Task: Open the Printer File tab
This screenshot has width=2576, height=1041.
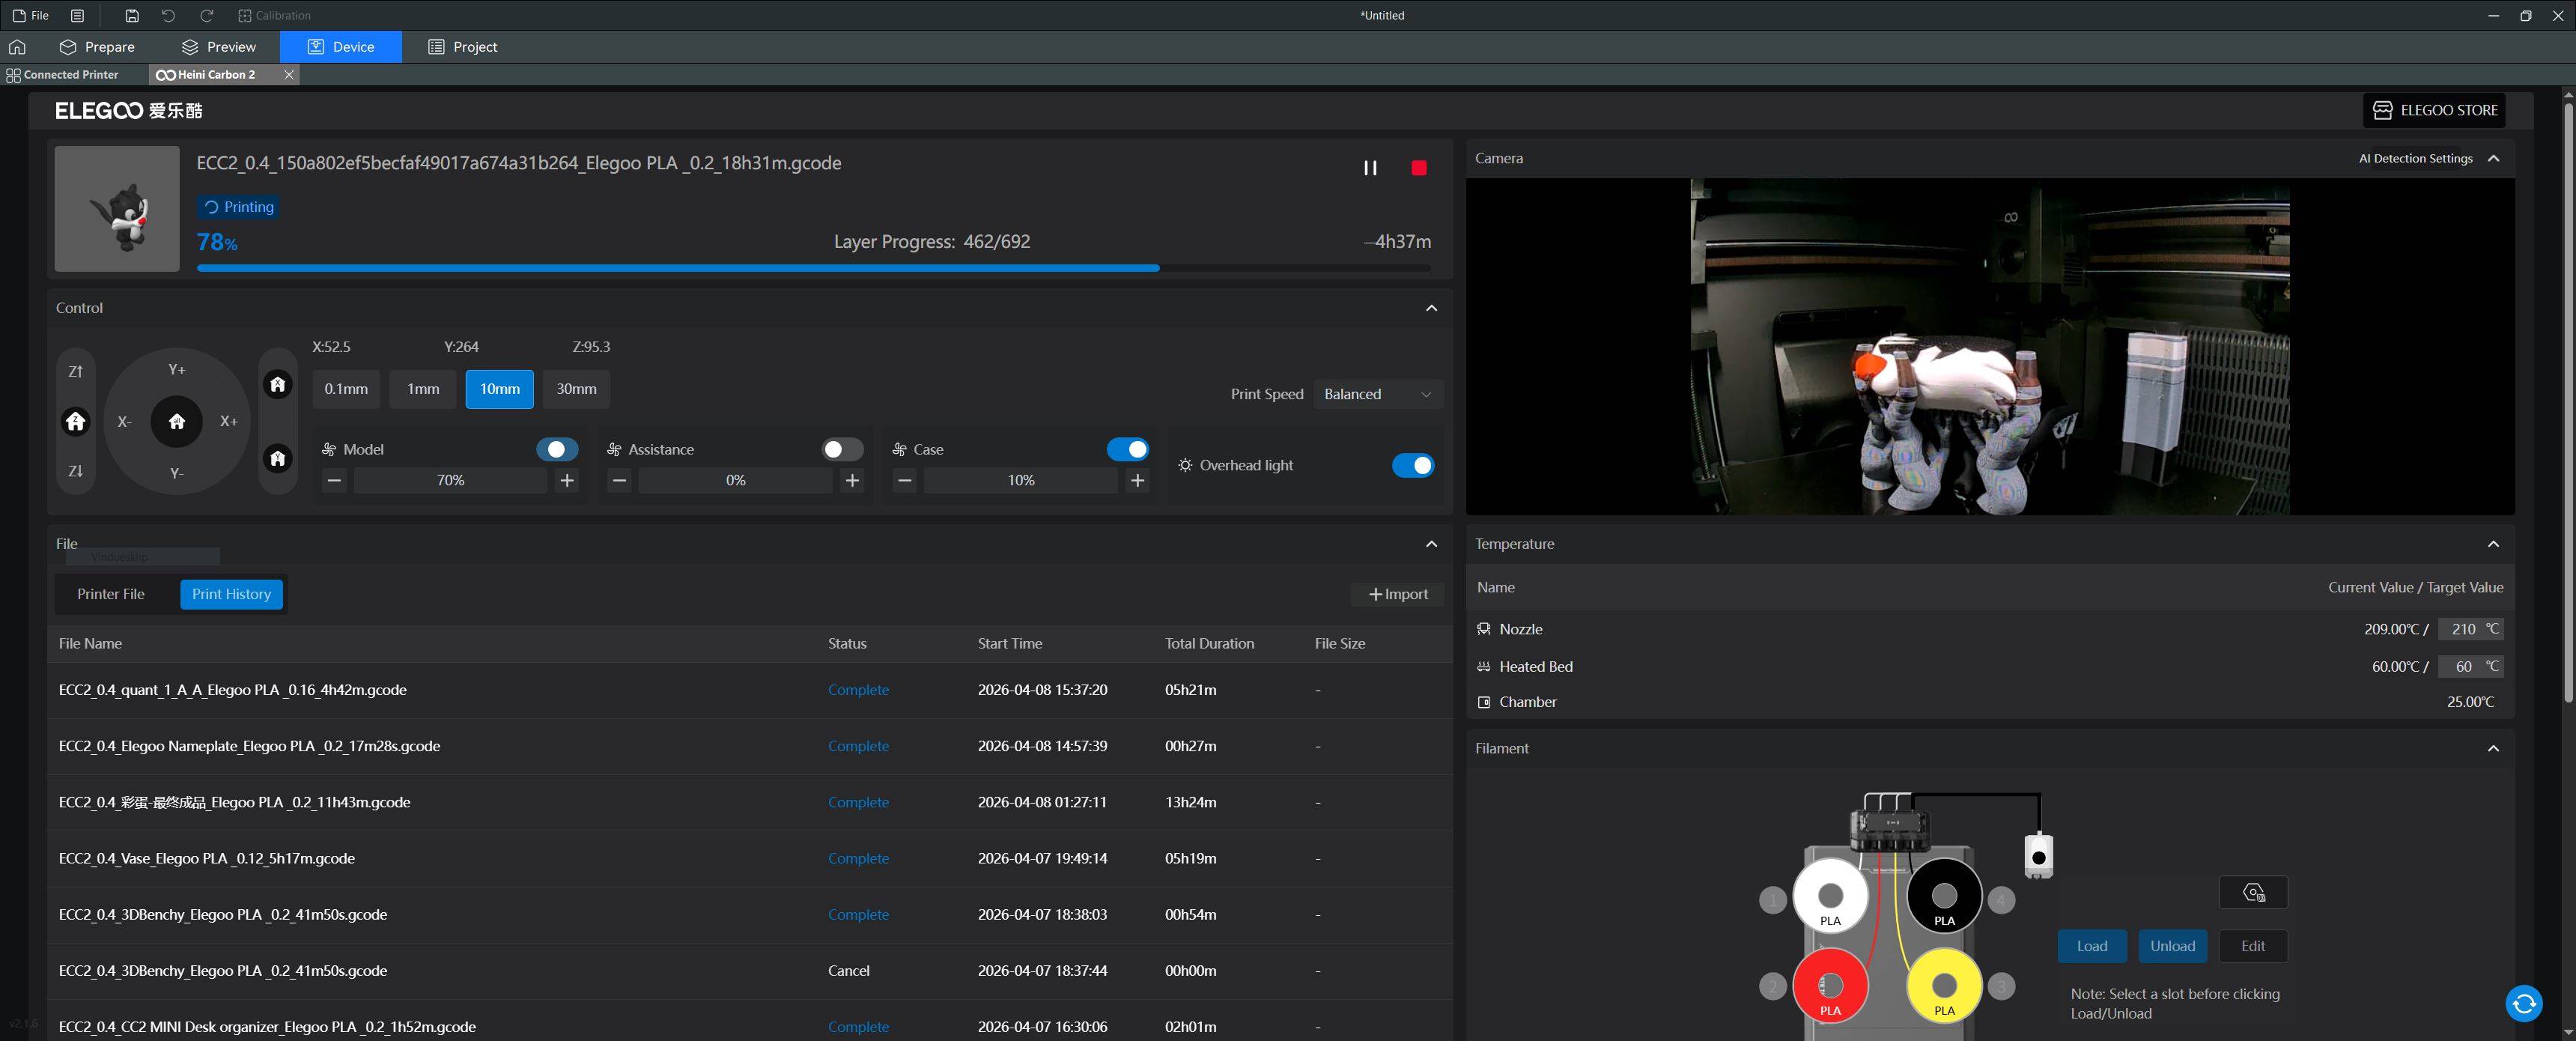Action: click(111, 594)
